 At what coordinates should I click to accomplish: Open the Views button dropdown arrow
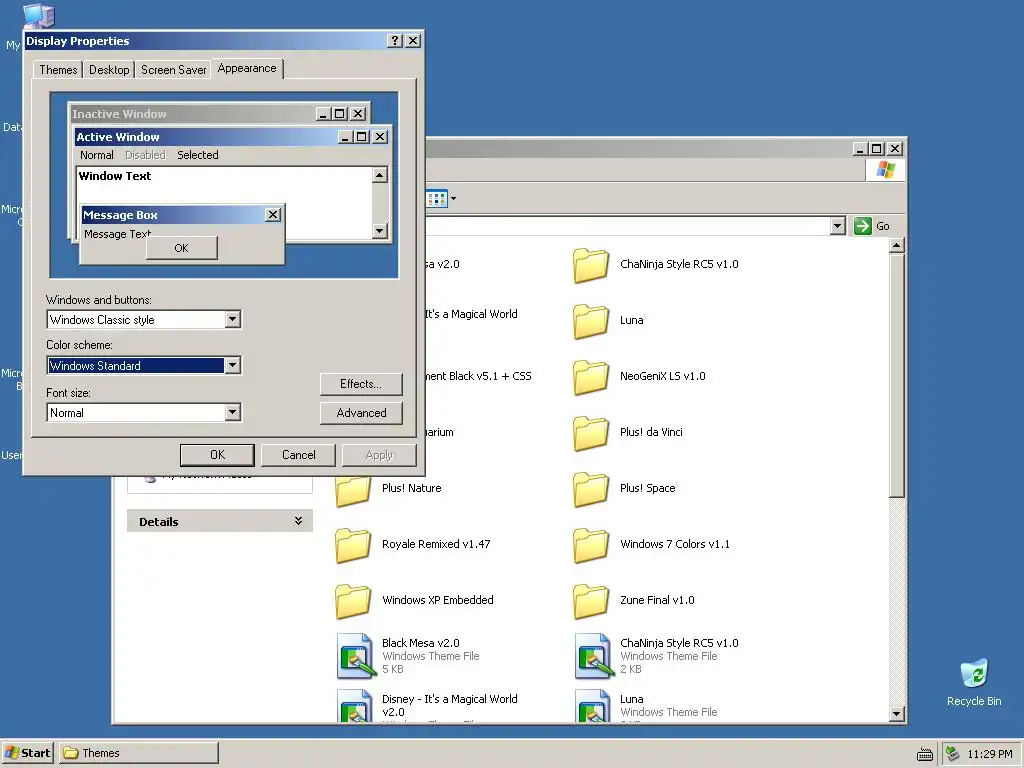(453, 199)
